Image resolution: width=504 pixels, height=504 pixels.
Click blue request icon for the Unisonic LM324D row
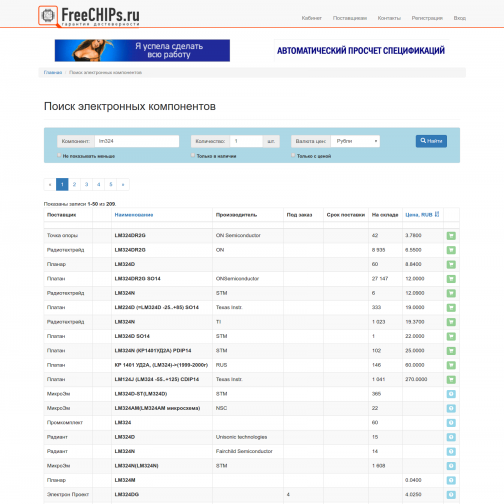pos(451,437)
